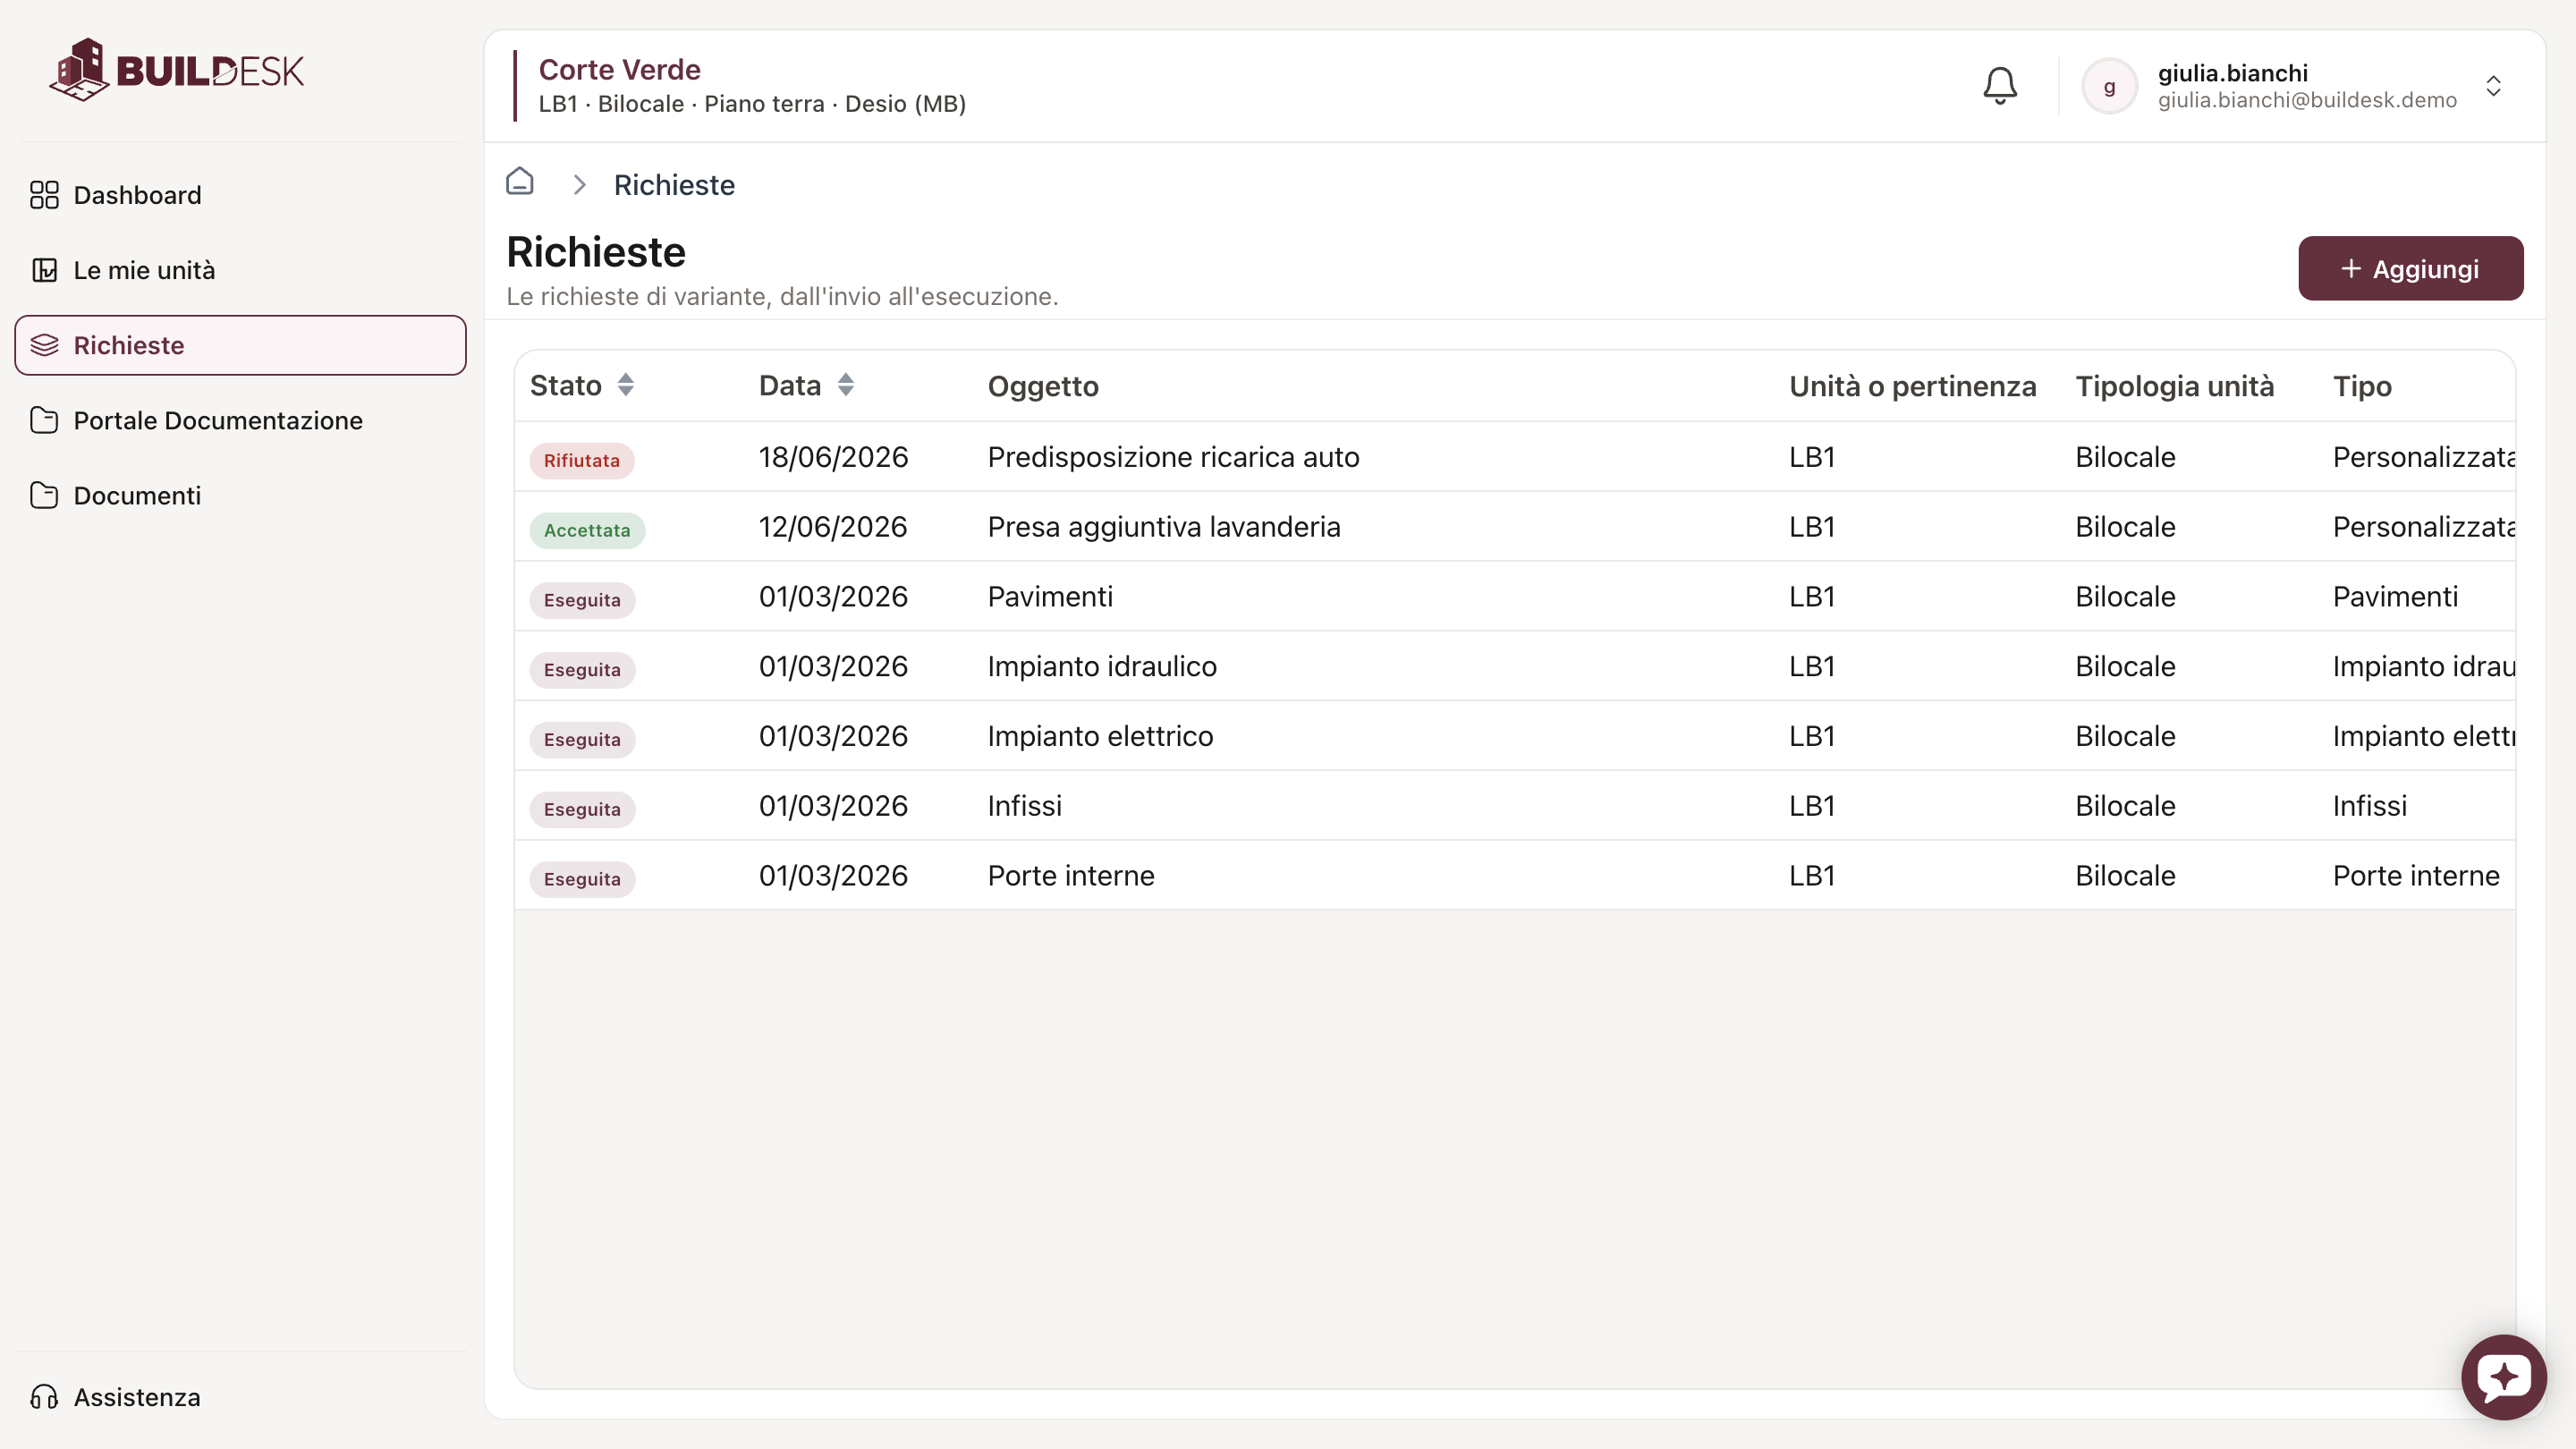Click the Portale Documentazione folder icon
Viewport: 2576px width, 1449px height.
(44, 420)
